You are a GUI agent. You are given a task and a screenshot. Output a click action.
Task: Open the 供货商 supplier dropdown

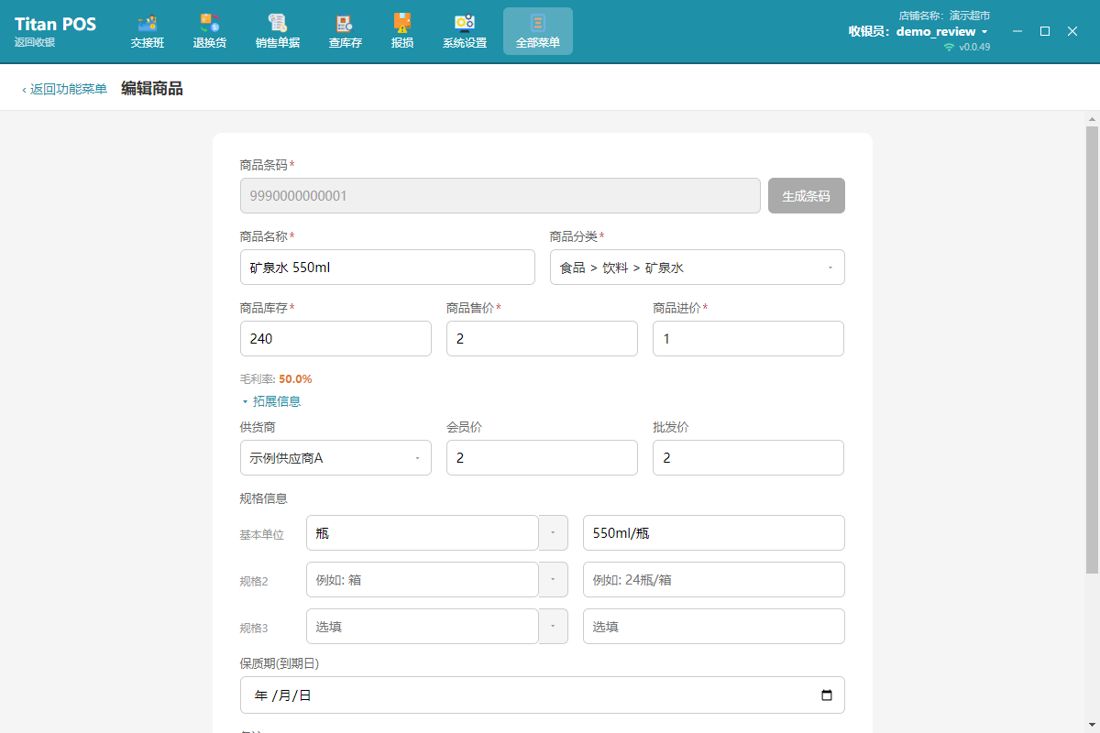click(x=335, y=458)
